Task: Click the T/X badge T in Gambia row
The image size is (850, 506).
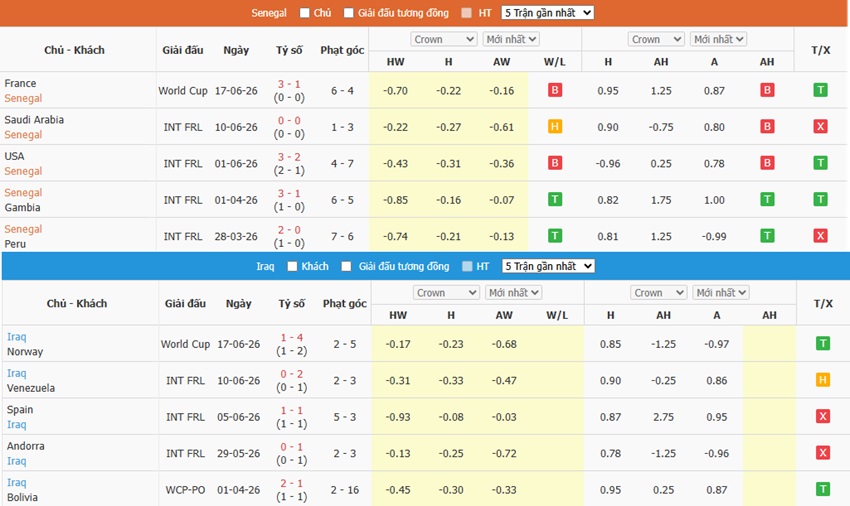Action: [820, 199]
